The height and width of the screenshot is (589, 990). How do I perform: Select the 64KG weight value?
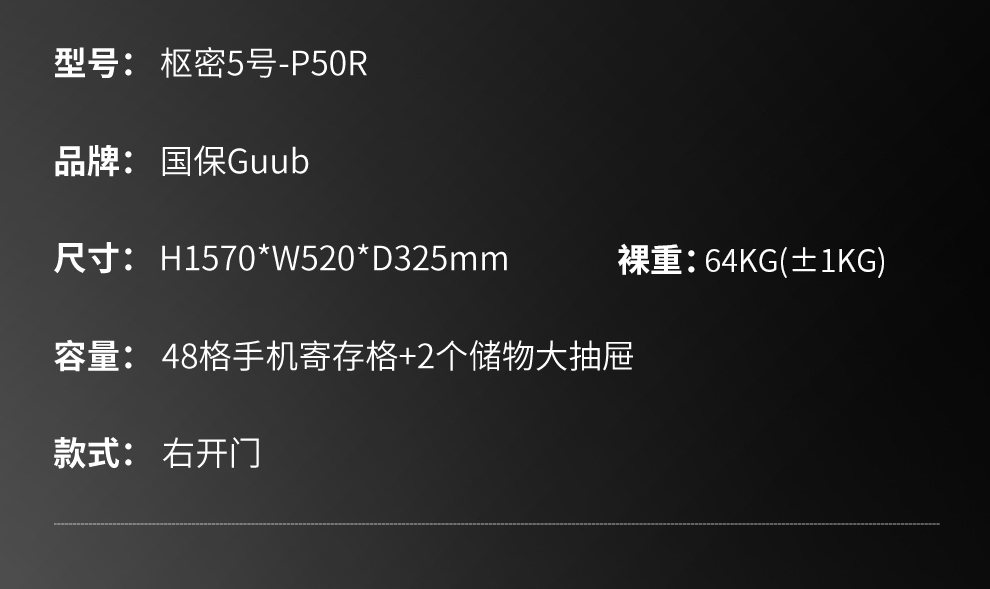(741, 261)
